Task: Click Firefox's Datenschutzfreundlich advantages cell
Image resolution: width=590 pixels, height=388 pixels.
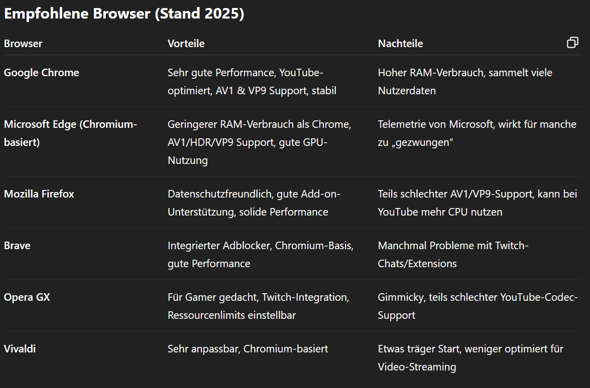Action: [x=254, y=203]
